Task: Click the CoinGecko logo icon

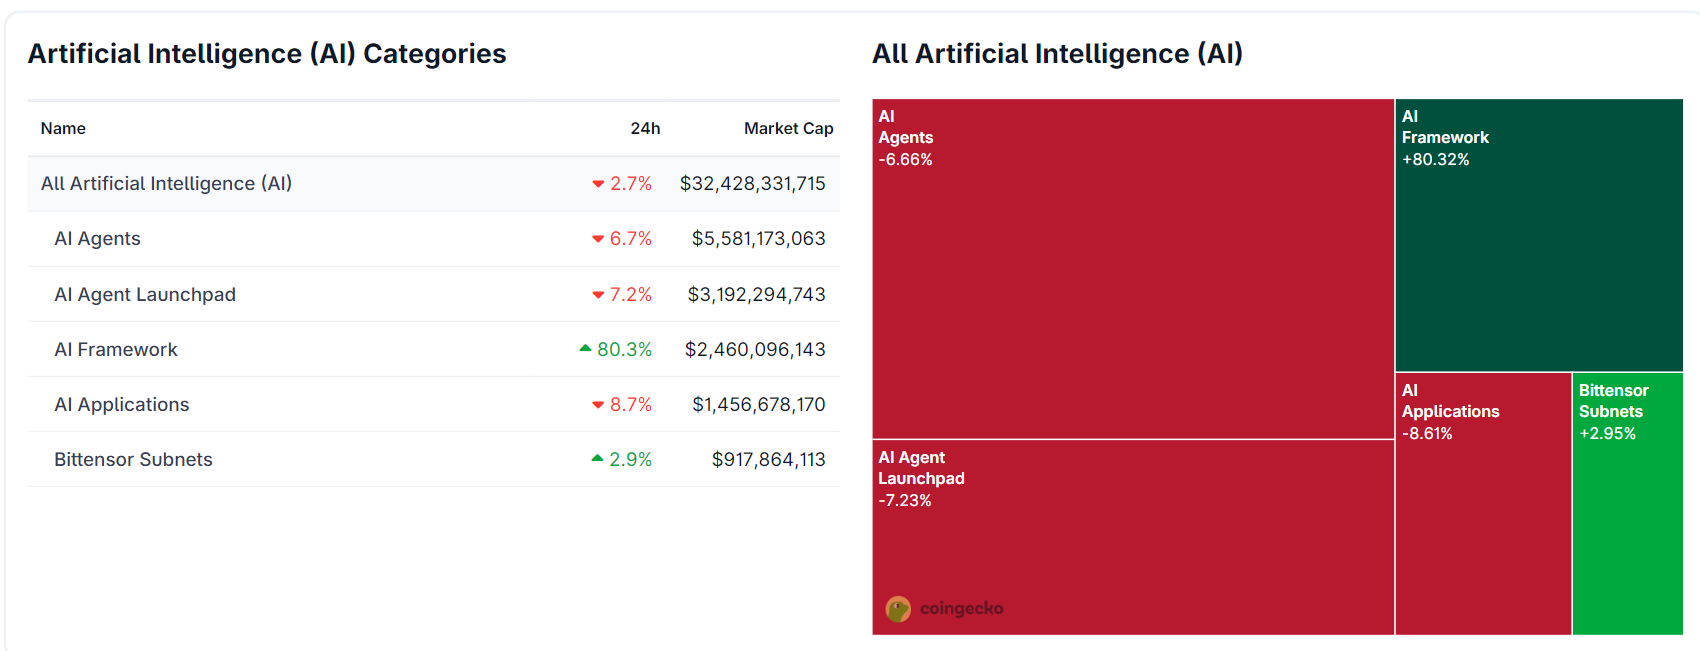Action: pos(898,608)
